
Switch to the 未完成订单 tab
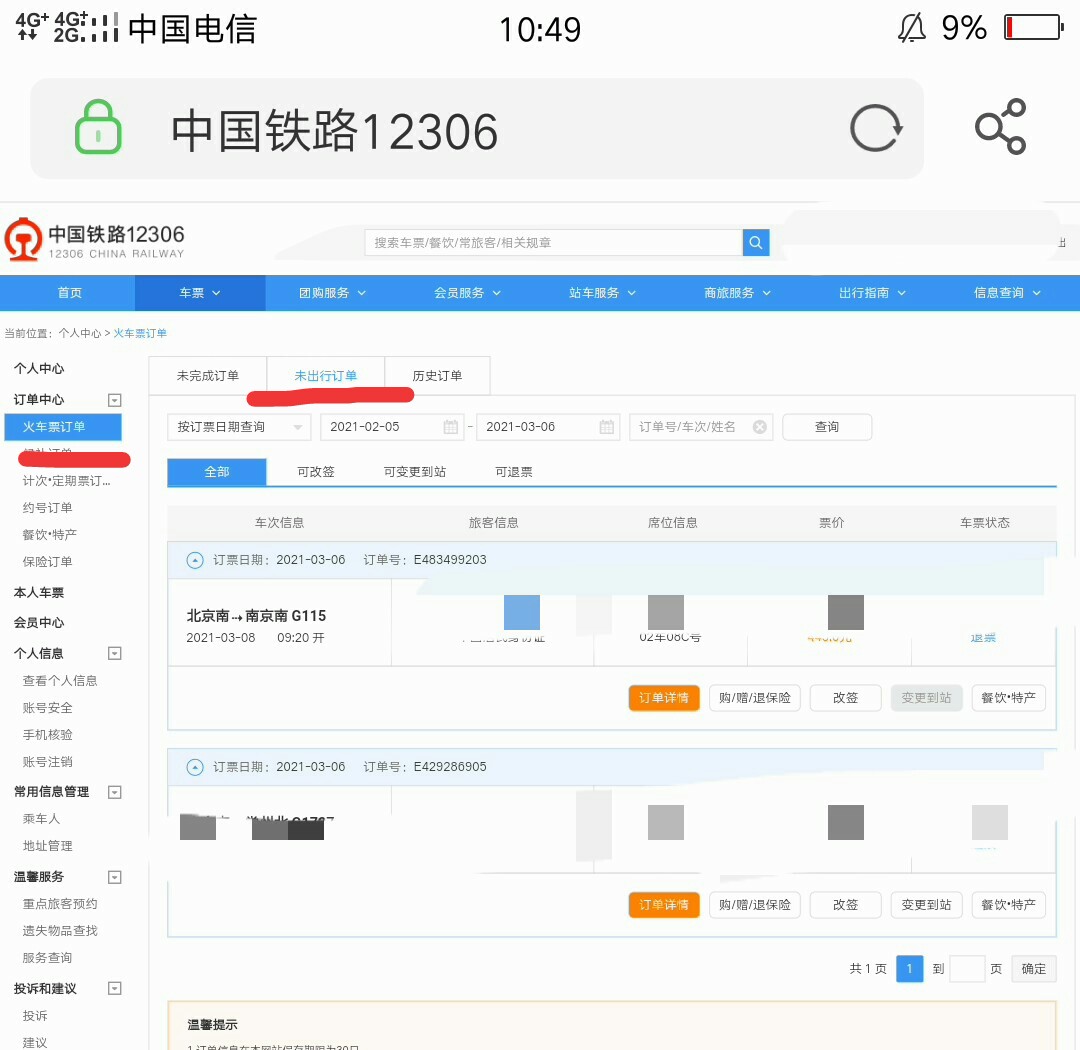(x=207, y=375)
